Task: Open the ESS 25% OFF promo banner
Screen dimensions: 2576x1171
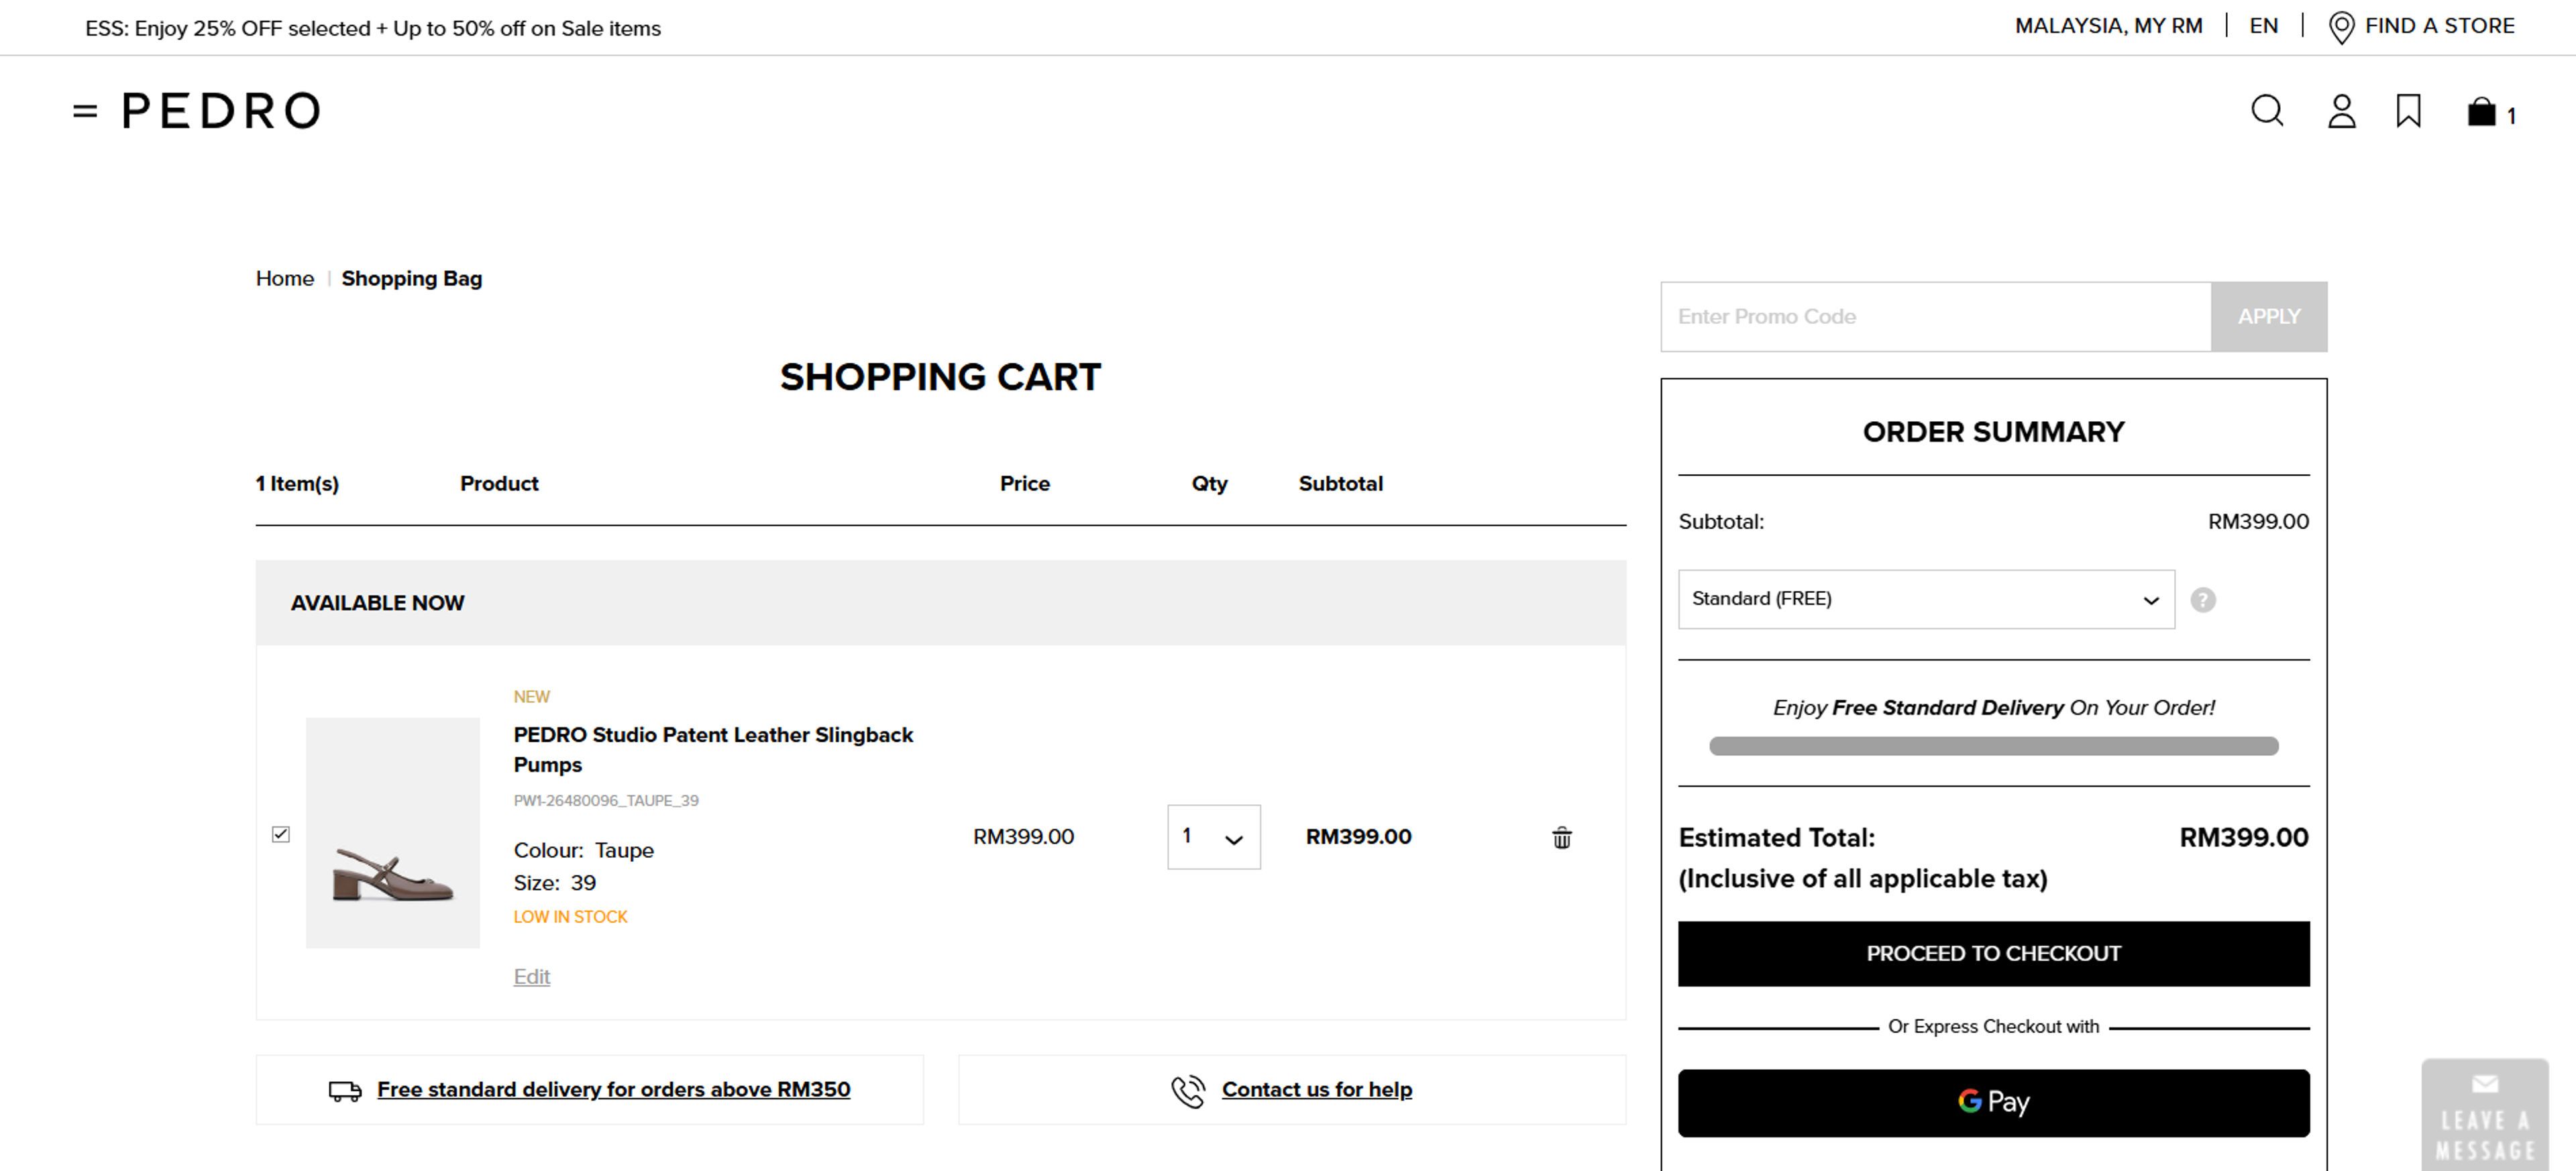Action: (x=373, y=28)
